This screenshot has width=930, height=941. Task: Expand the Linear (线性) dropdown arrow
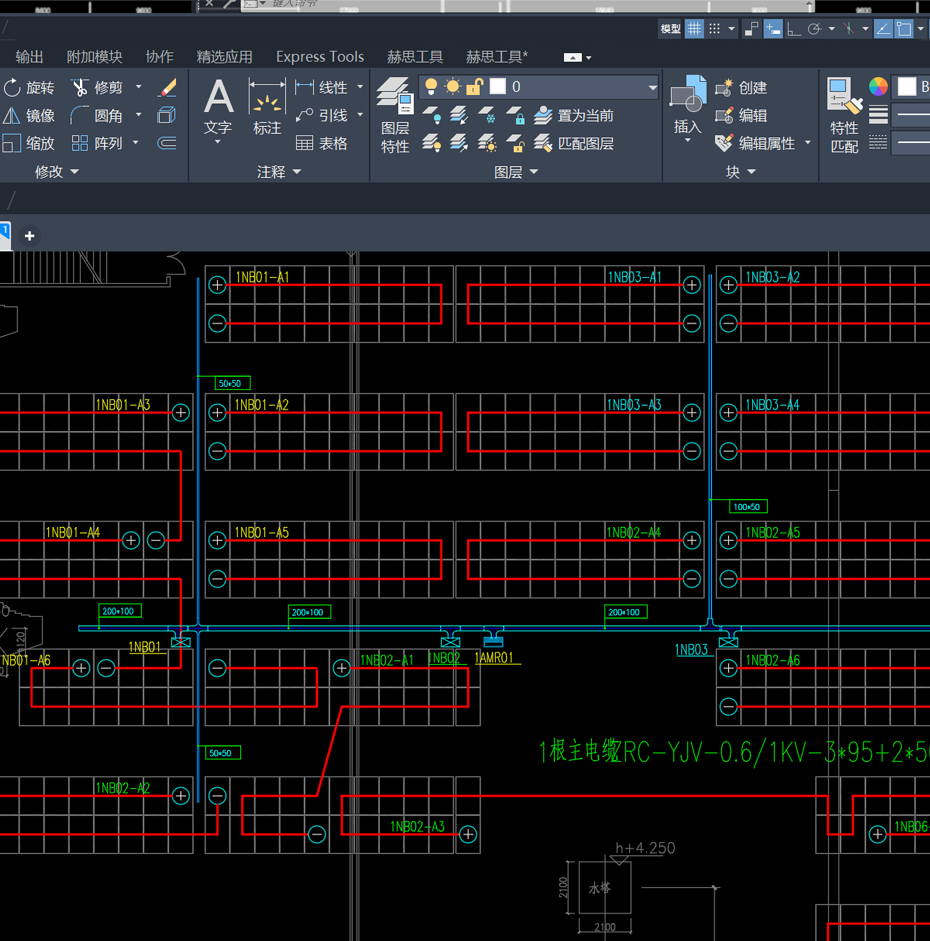tap(360, 87)
